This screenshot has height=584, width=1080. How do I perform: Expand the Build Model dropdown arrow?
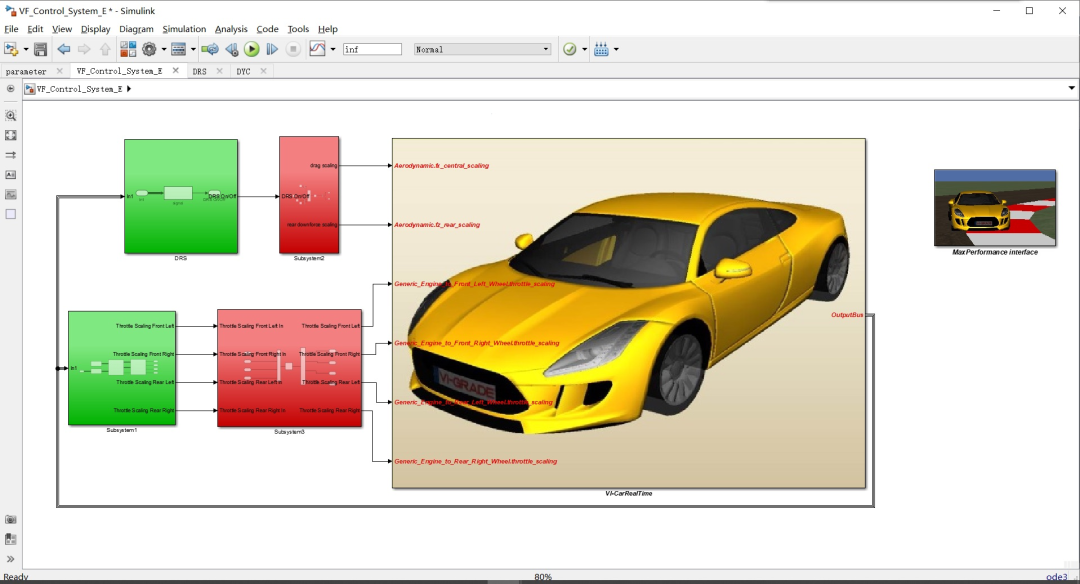pyautogui.click(x=616, y=50)
